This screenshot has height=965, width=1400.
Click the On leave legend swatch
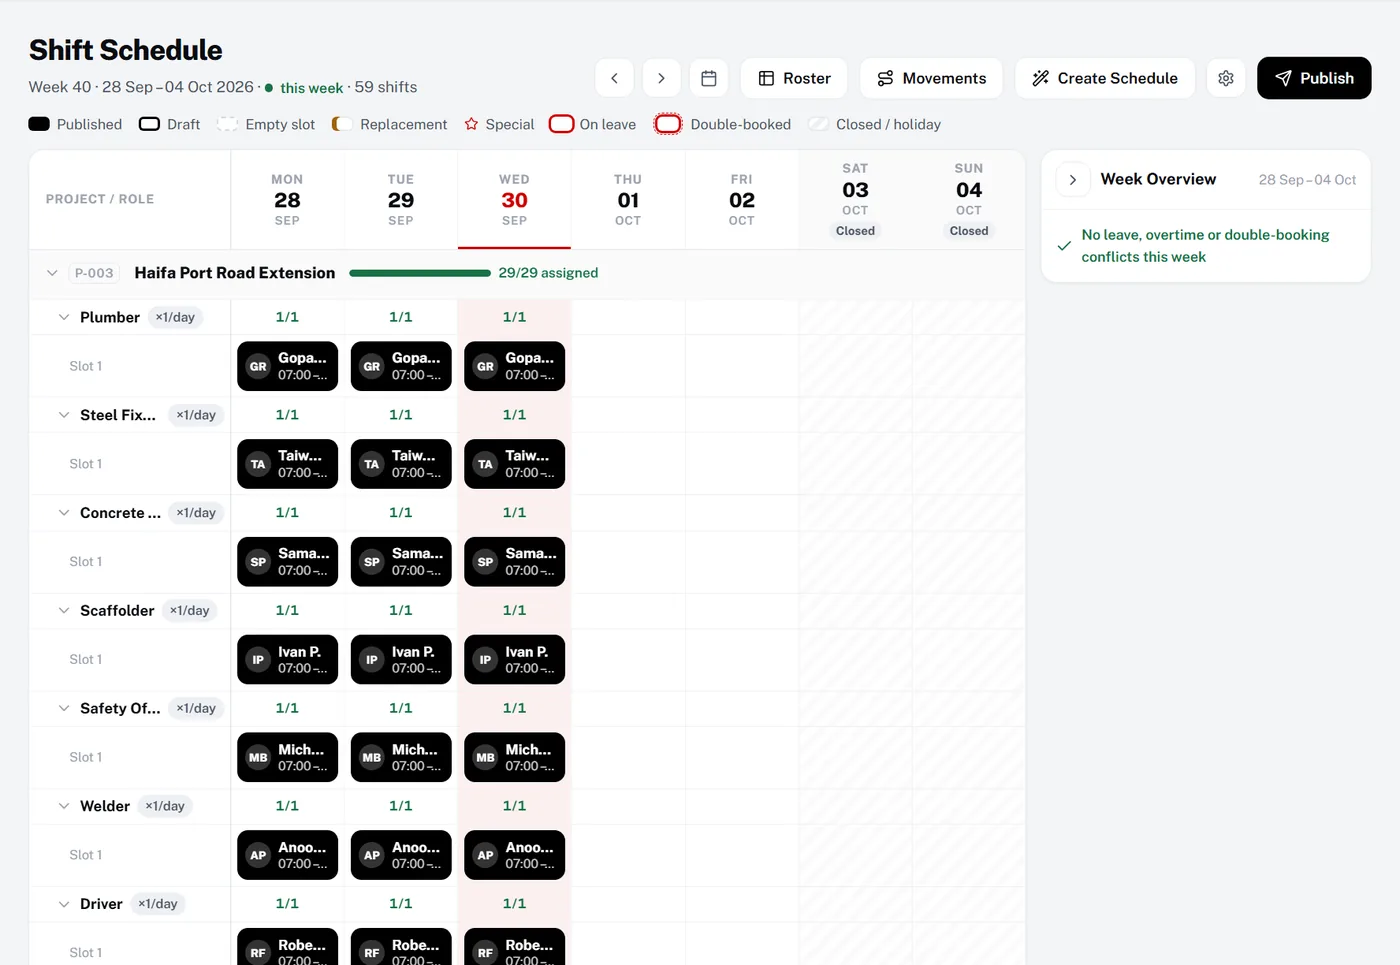[562, 124]
